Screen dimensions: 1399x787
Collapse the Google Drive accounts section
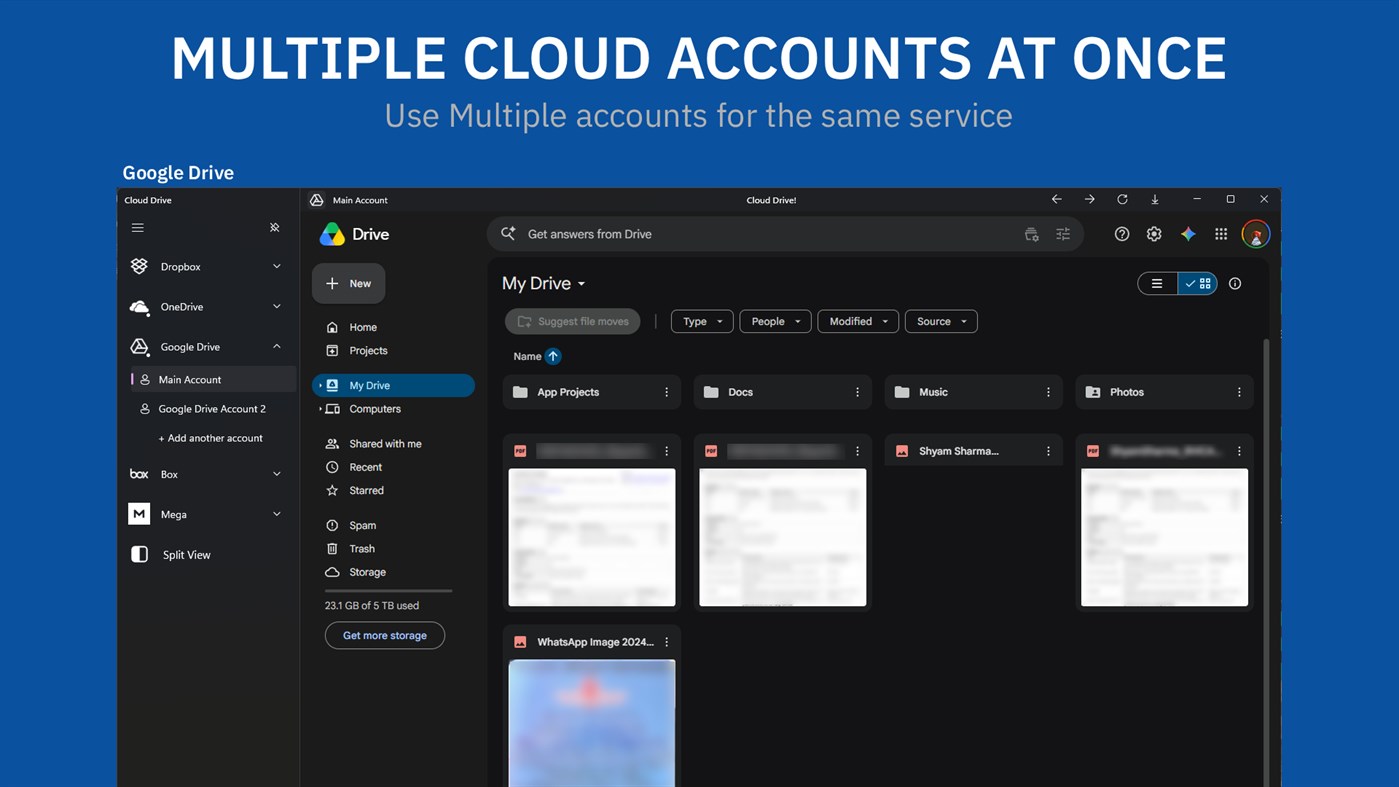[277, 346]
